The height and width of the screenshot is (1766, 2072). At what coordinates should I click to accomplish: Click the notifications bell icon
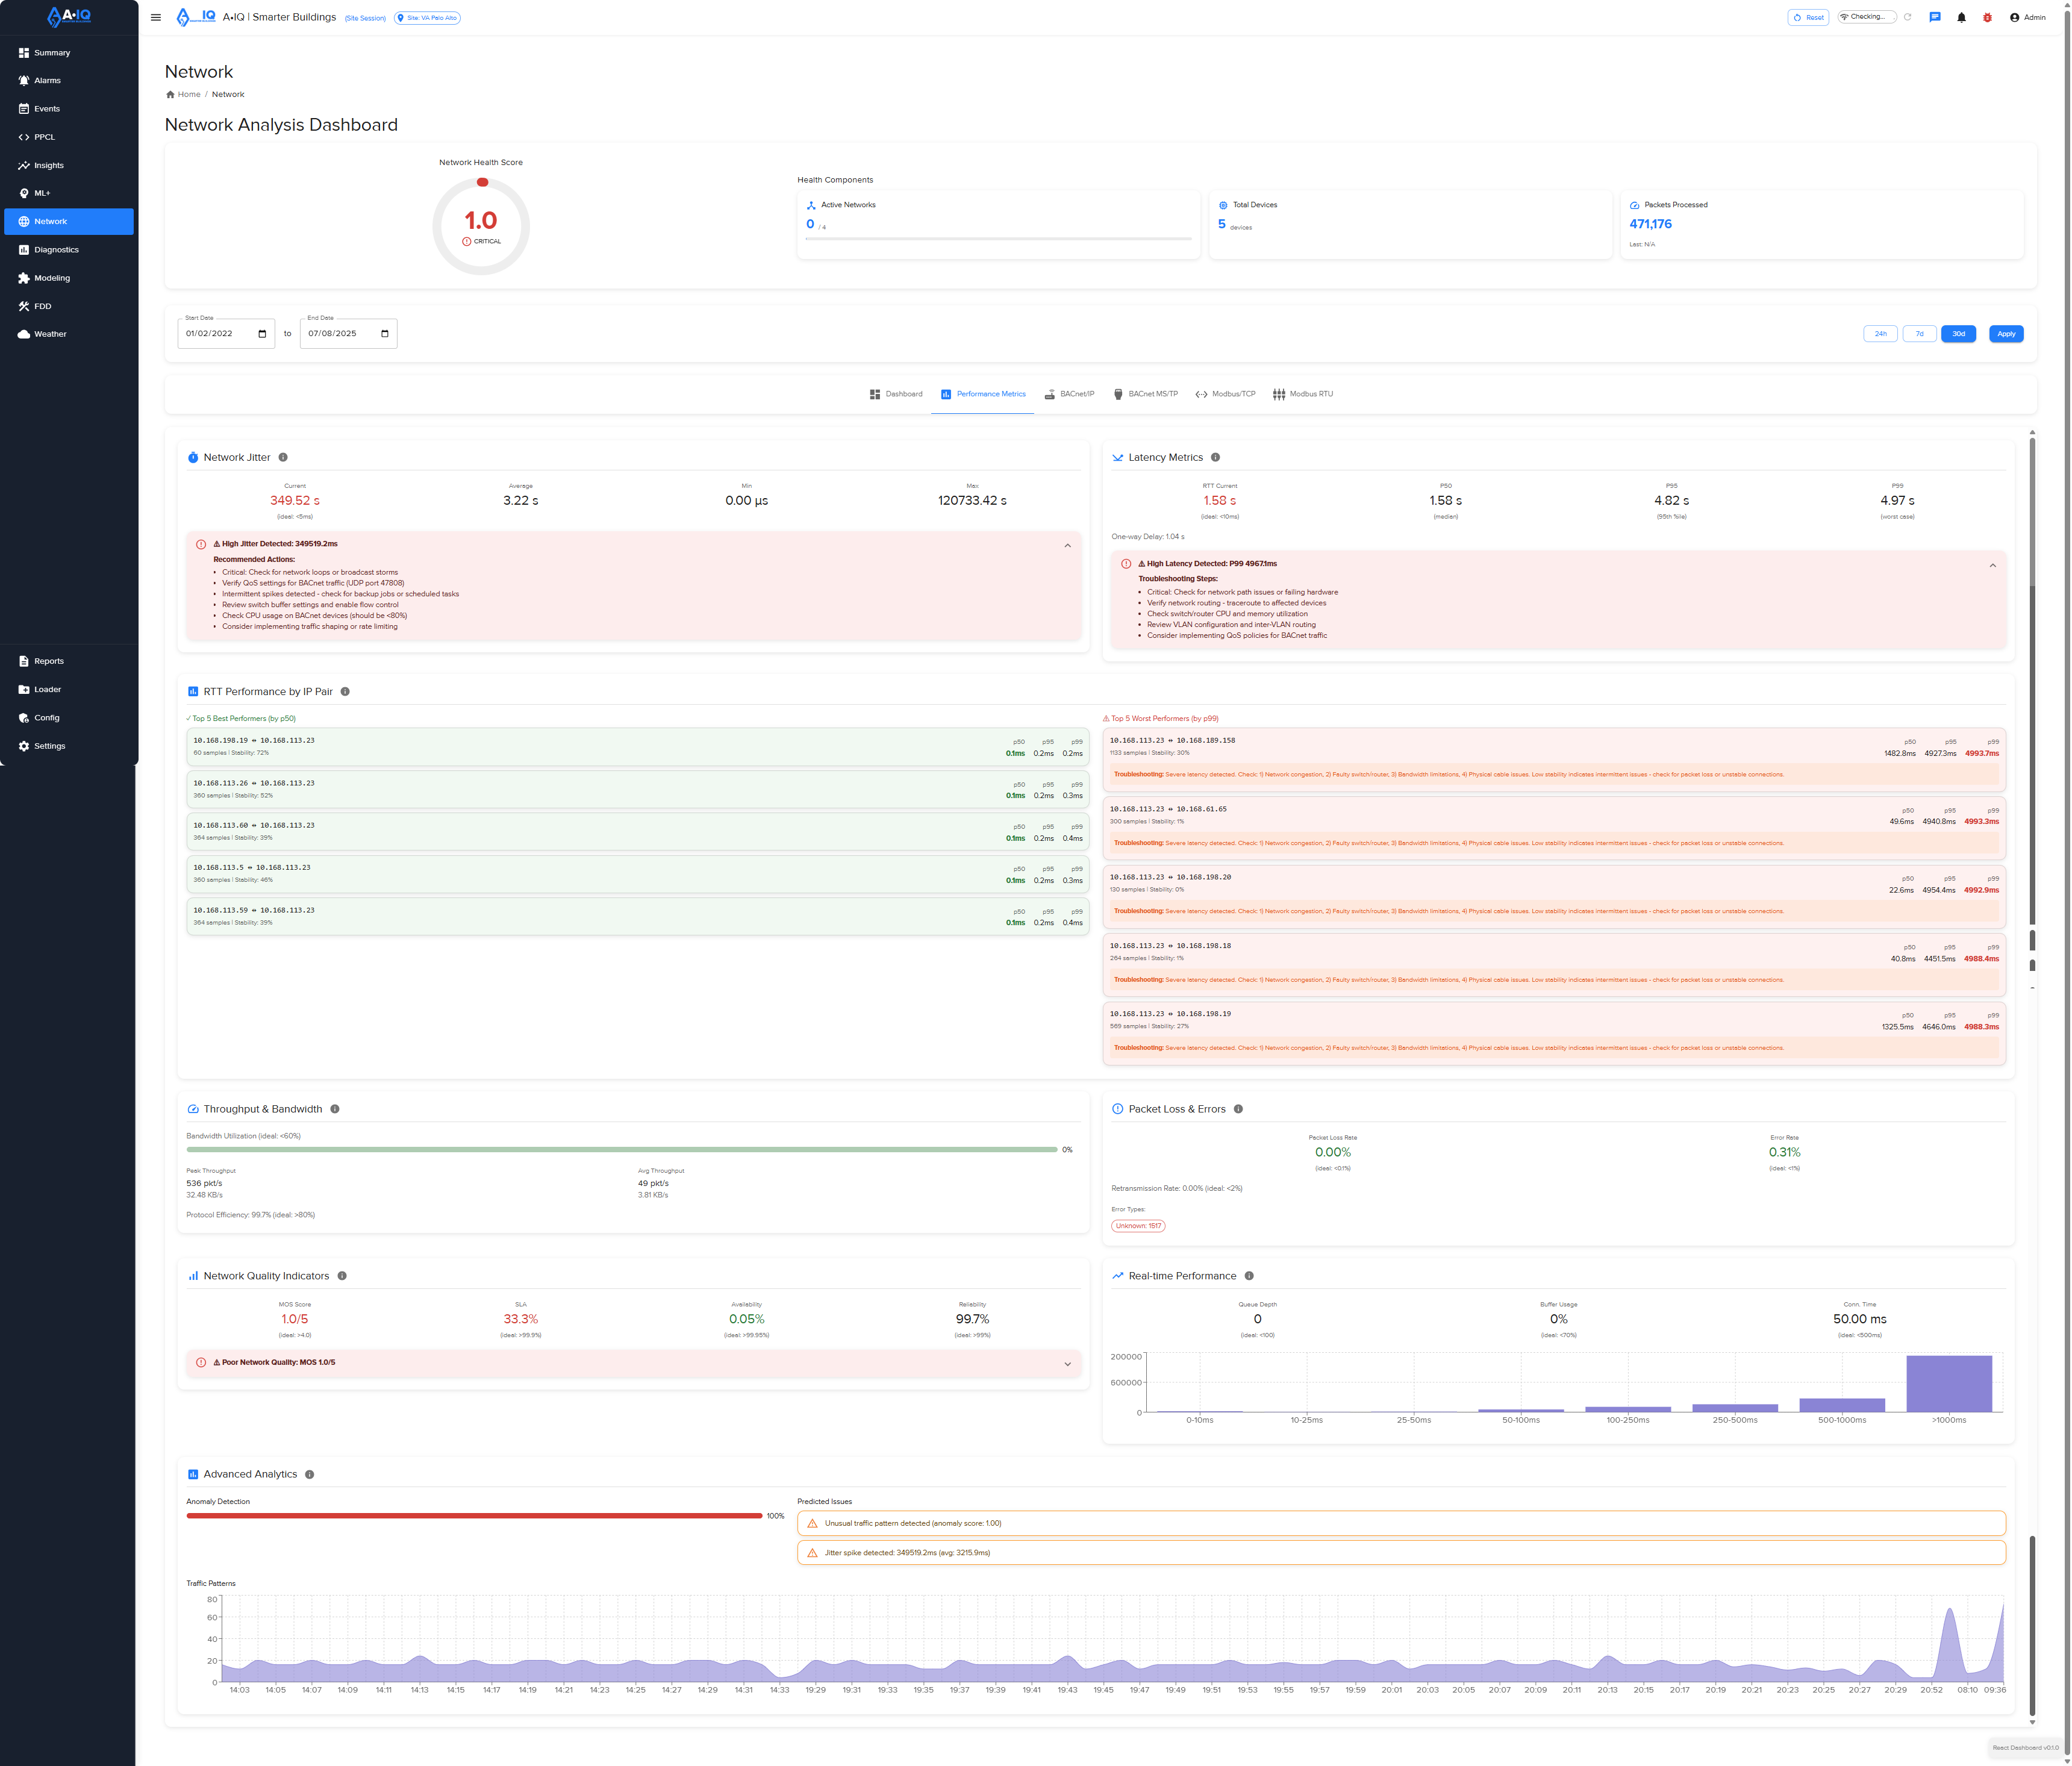(1961, 17)
